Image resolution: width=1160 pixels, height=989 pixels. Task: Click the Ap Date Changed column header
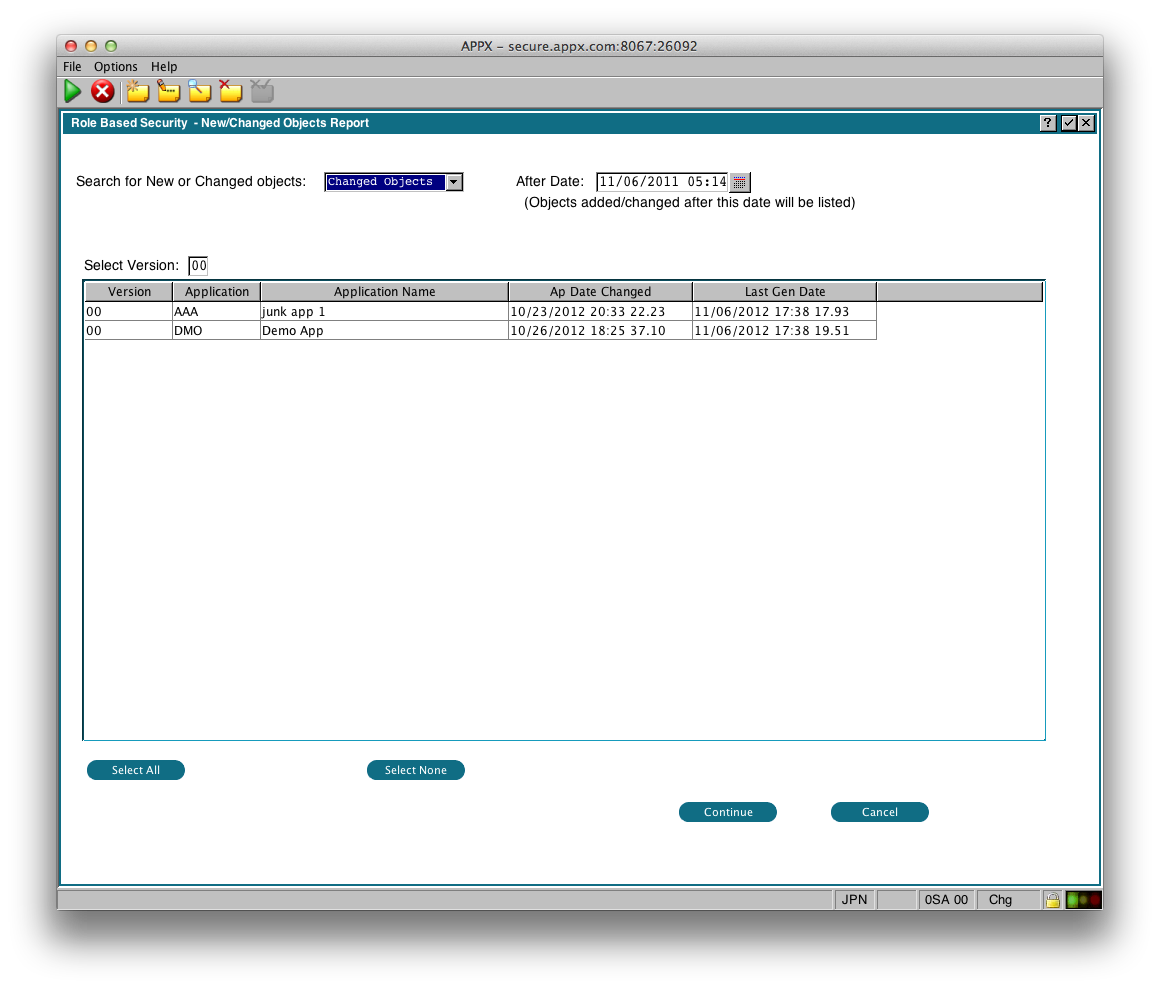(600, 292)
